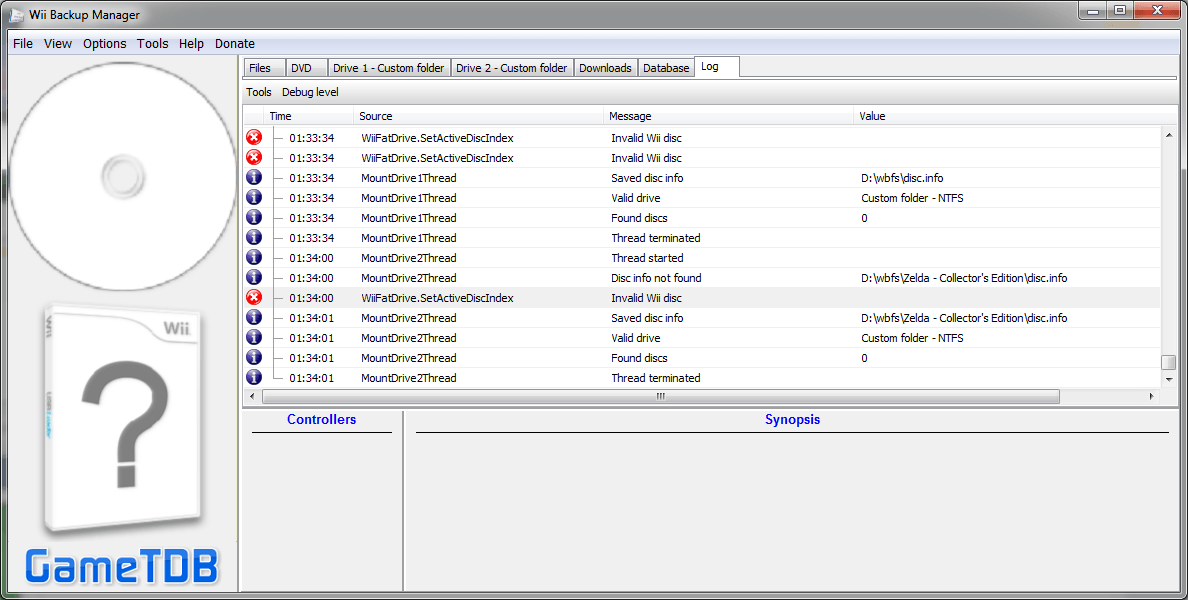1188x600 pixels.
Task: Click info icon of MountDrive2Thread Valid drive row
Action: tap(254, 337)
